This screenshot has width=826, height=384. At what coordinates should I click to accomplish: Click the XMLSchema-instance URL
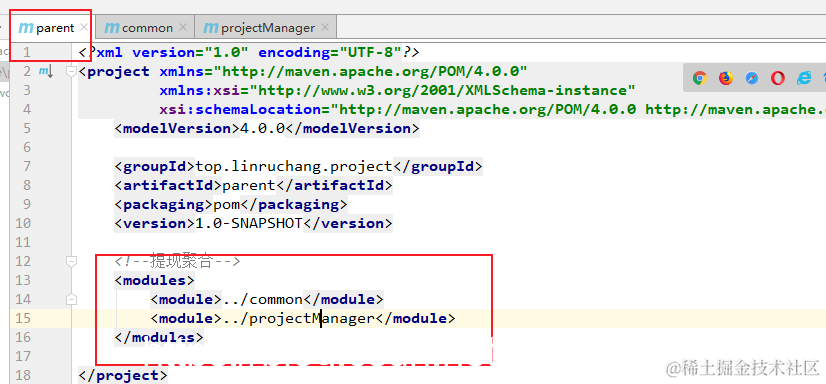442,91
